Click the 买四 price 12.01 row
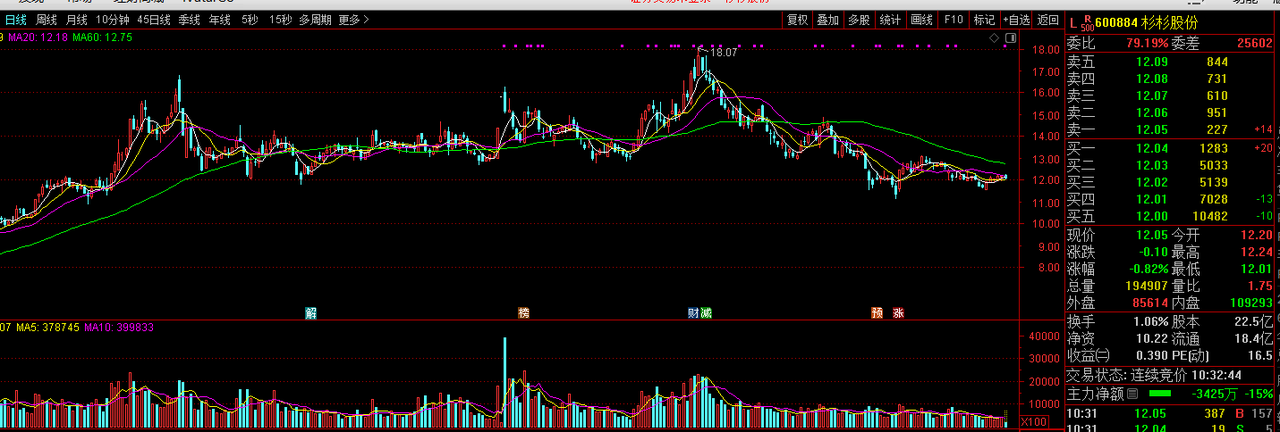This screenshot has height=432, width=1280. tap(1172, 199)
